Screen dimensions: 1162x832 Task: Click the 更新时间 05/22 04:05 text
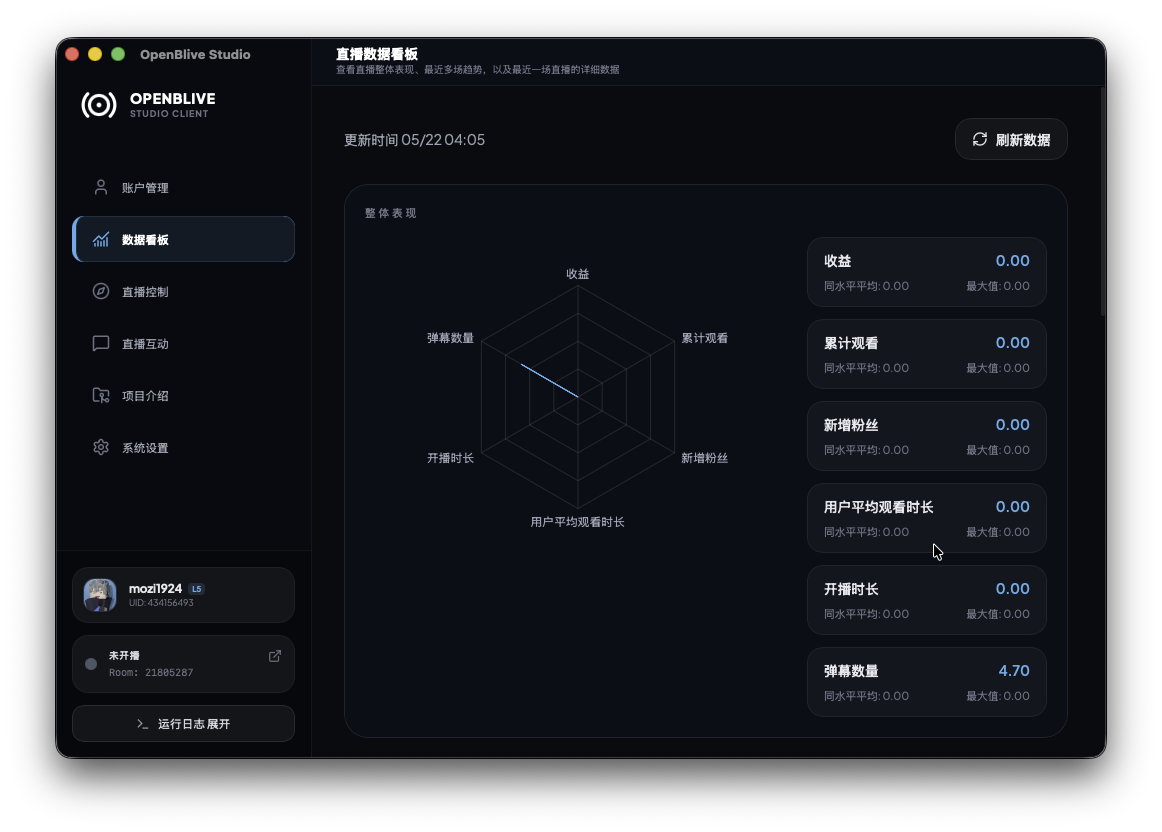pyautogui.click(x=414, y=140)
